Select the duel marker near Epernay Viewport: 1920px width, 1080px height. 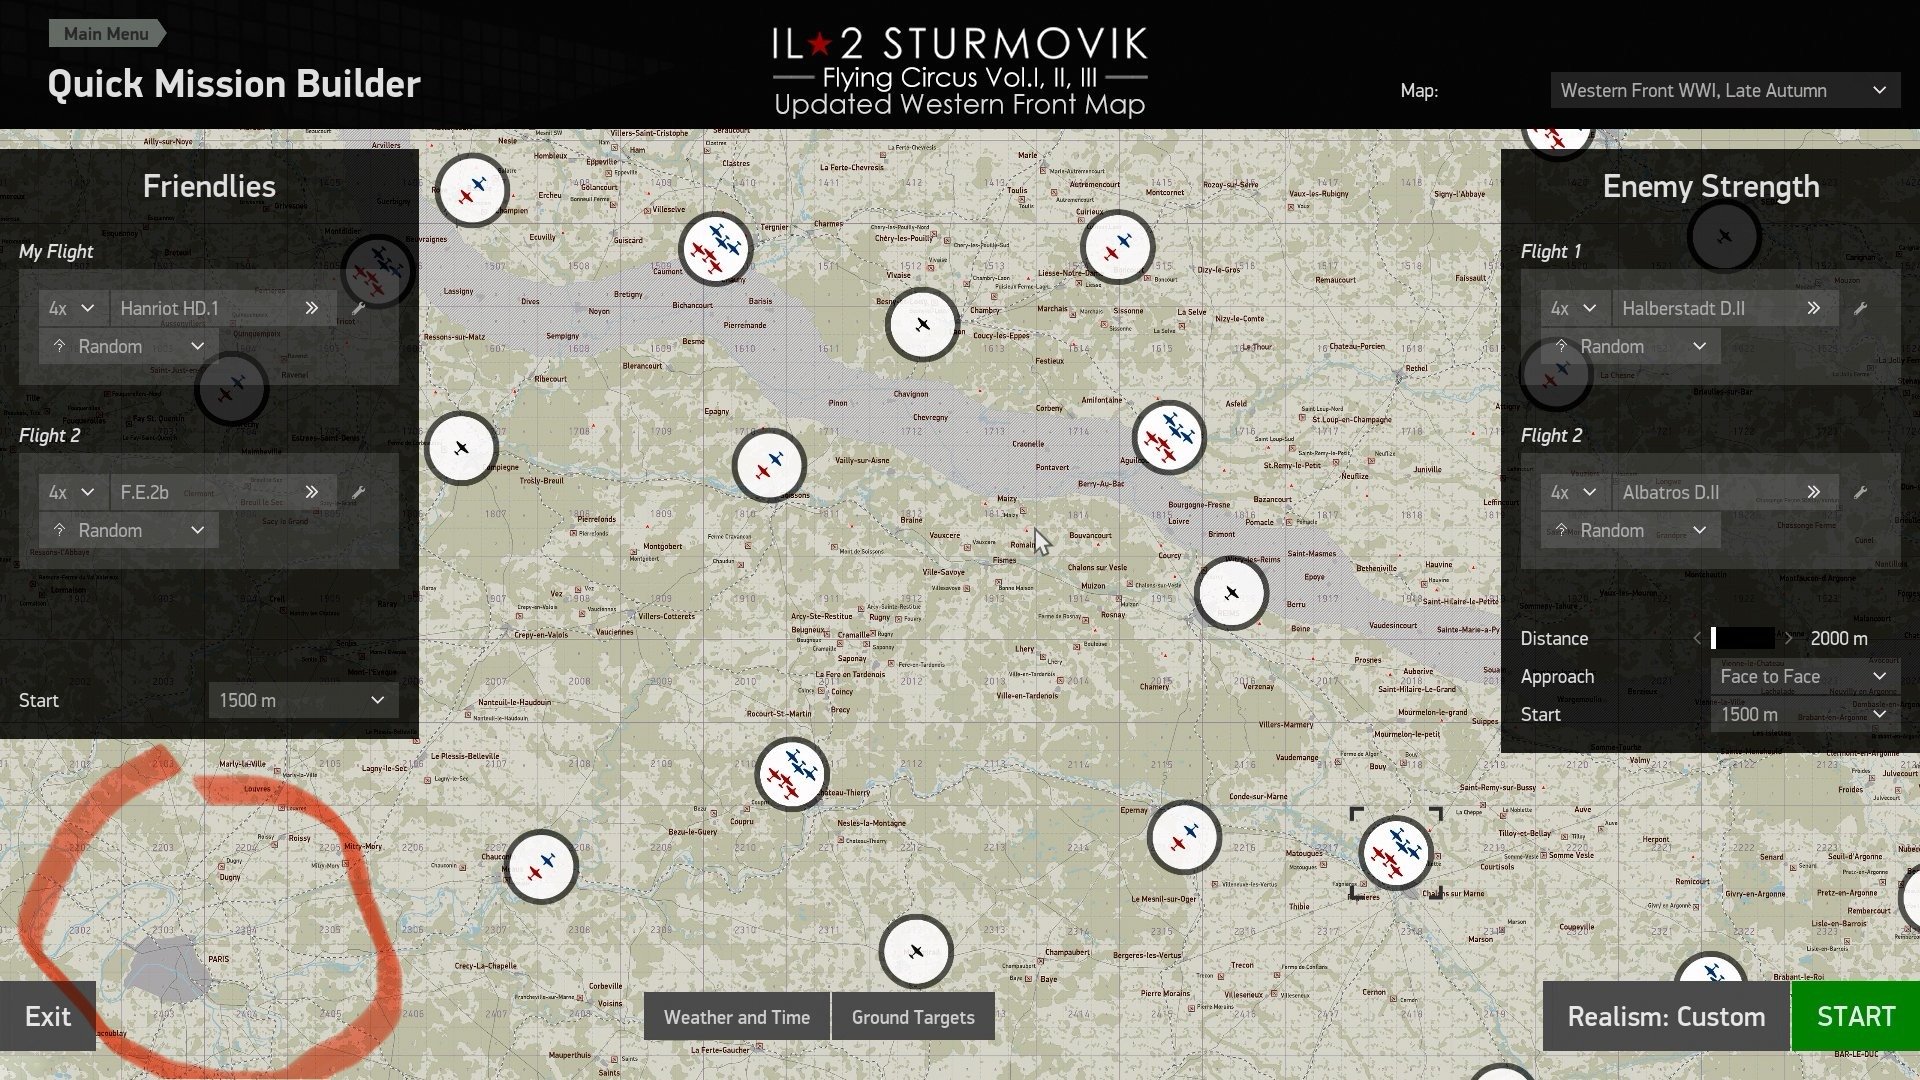[x=1184, y=838]
